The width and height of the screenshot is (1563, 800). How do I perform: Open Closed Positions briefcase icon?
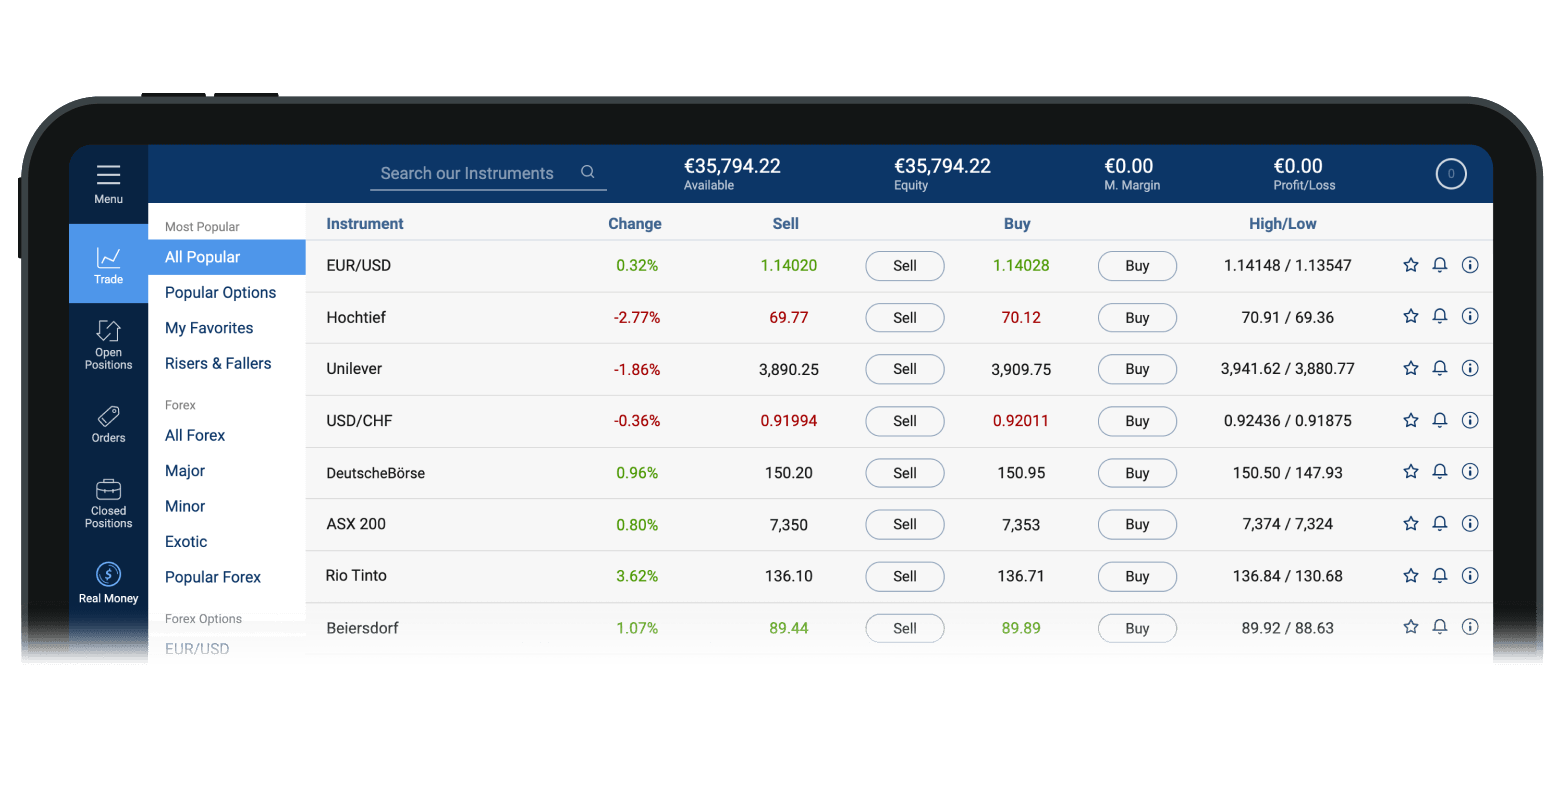pos(108,489)
